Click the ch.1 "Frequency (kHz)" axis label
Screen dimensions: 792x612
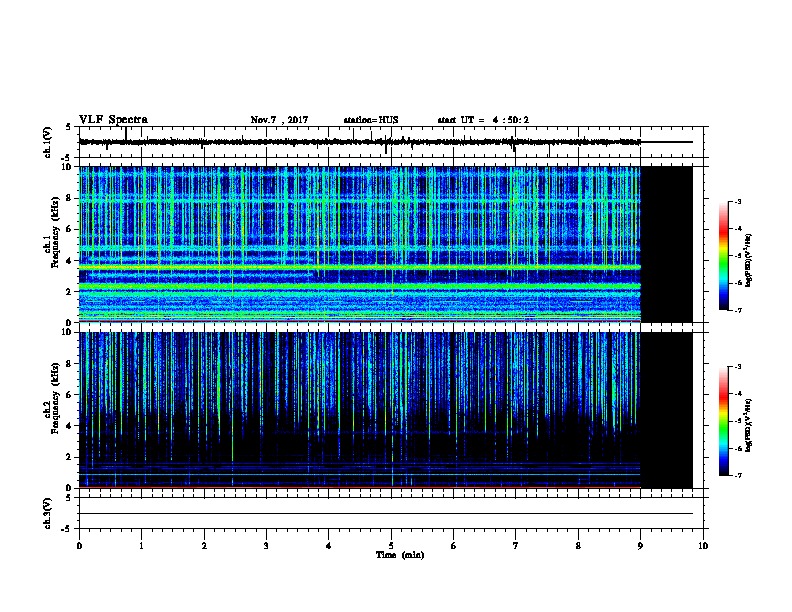(x=55, y=232)
